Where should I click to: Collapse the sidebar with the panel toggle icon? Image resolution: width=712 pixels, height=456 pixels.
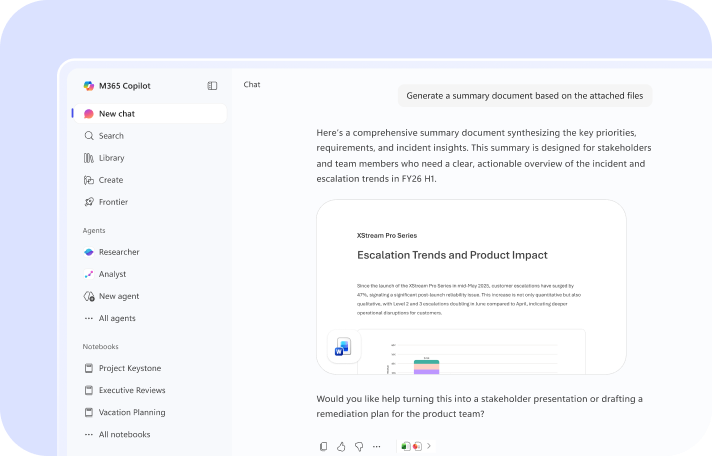click(x=212, y=86)
